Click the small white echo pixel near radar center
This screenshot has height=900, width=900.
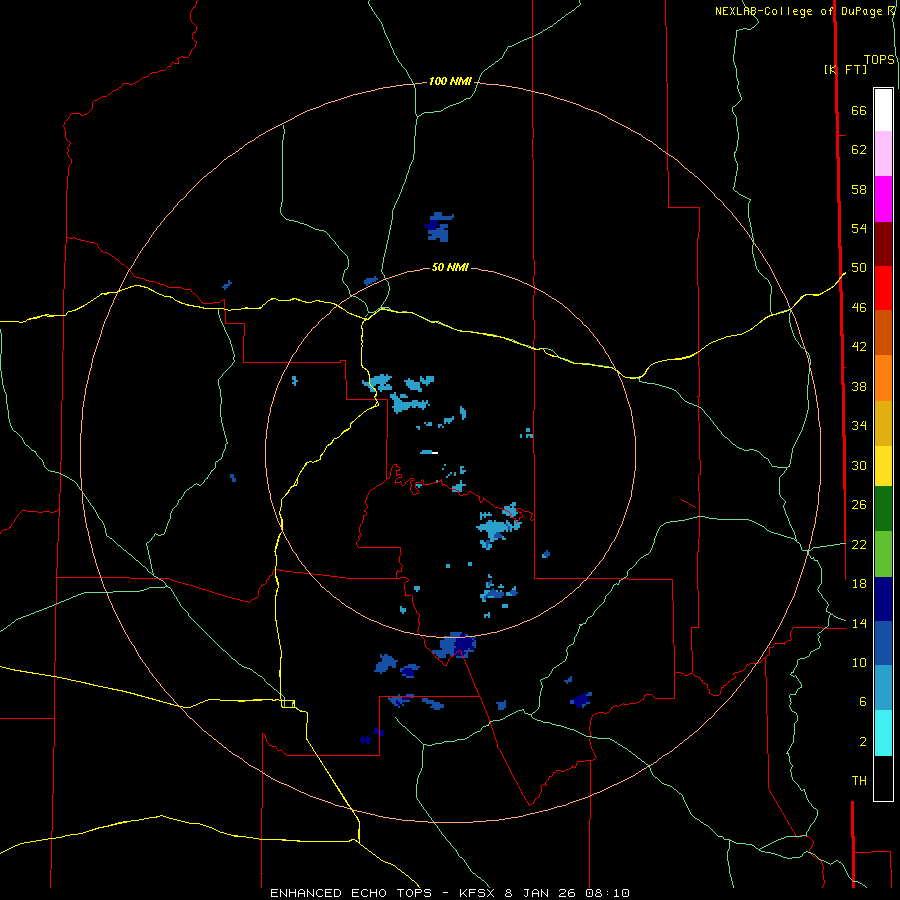point(435,453)
